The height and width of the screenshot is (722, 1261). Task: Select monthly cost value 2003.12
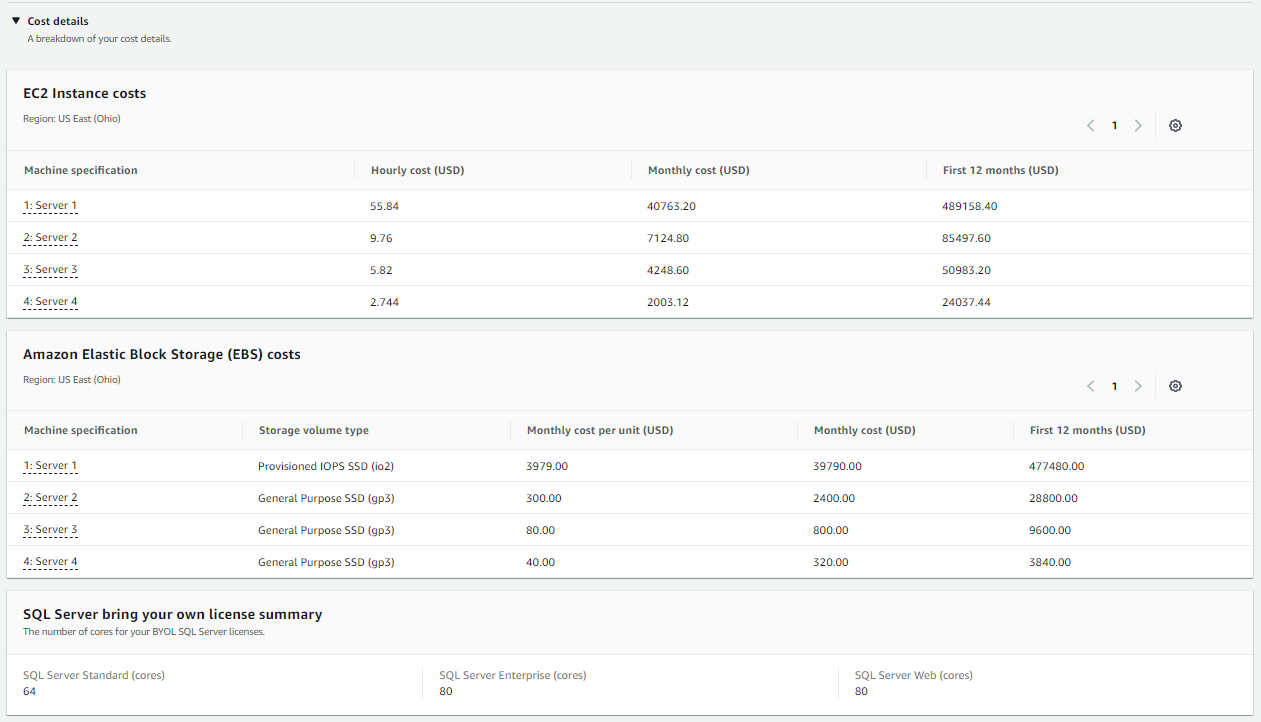pyautogui.click(x=668, y=302)
